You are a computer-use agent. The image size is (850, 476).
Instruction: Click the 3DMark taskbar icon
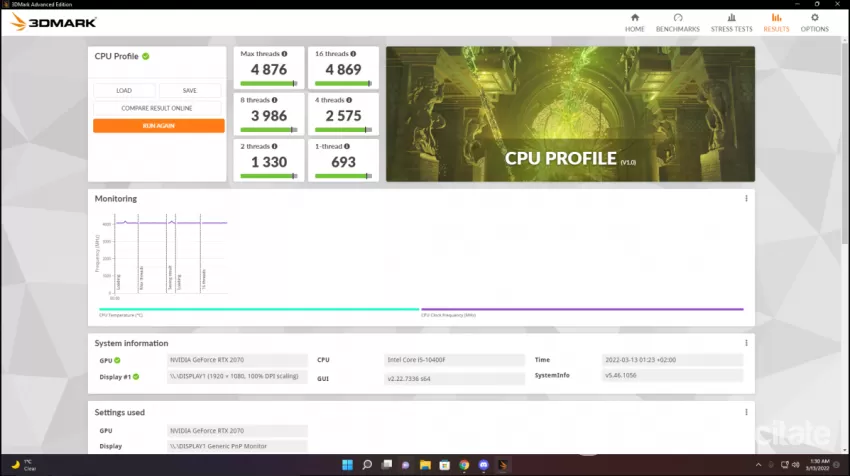(503, 465)
